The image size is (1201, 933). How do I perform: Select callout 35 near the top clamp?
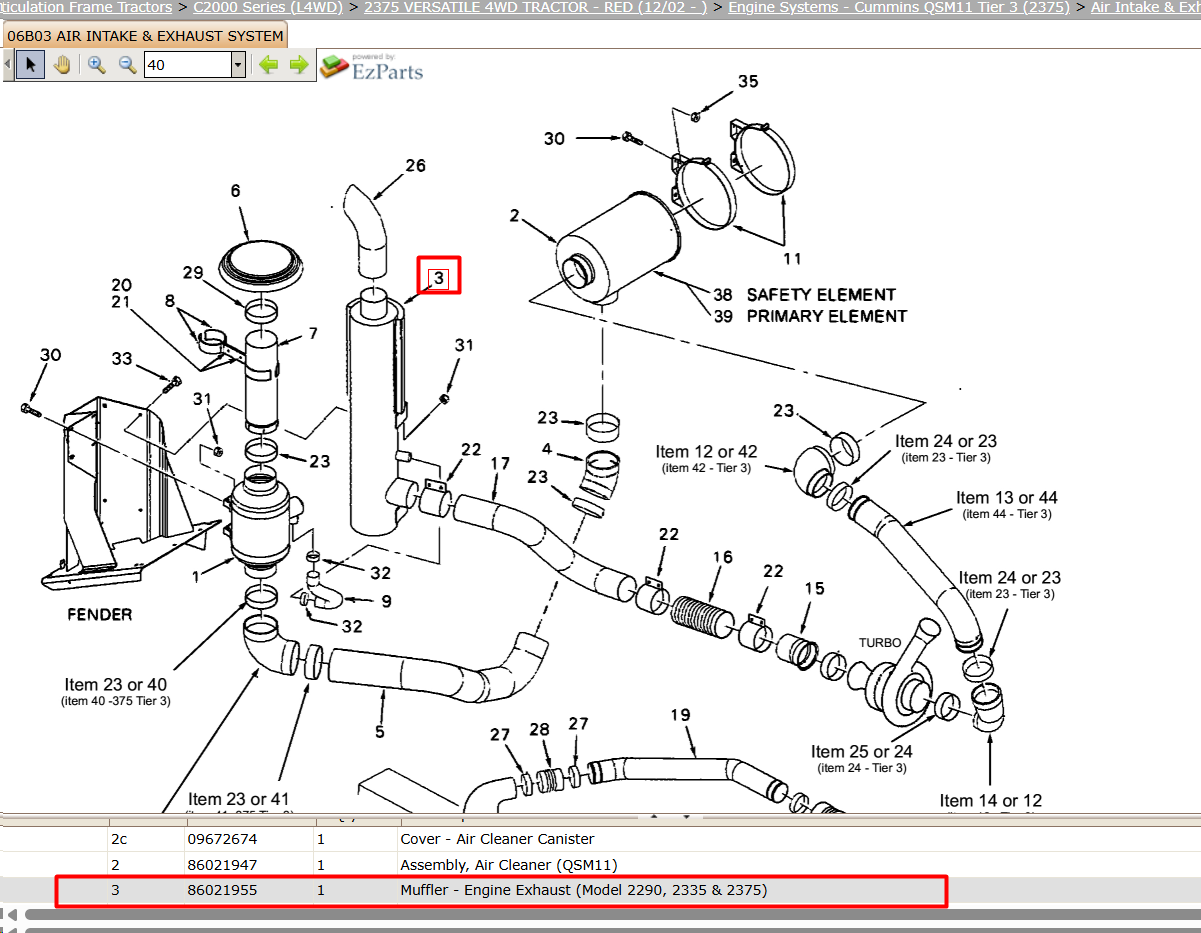(x=748, y=82)
